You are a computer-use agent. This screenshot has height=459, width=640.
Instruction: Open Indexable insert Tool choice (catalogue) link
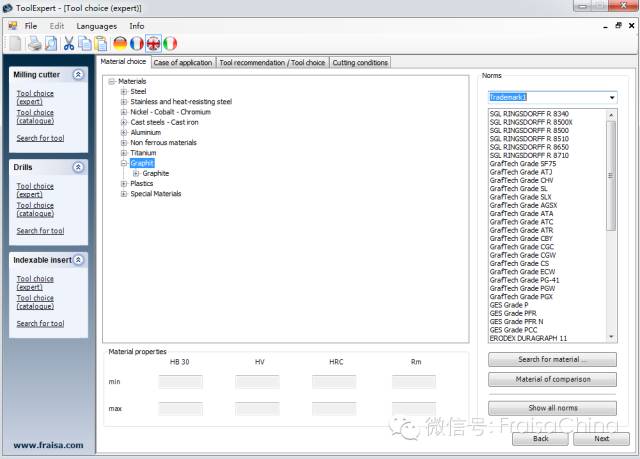(35, 302)
